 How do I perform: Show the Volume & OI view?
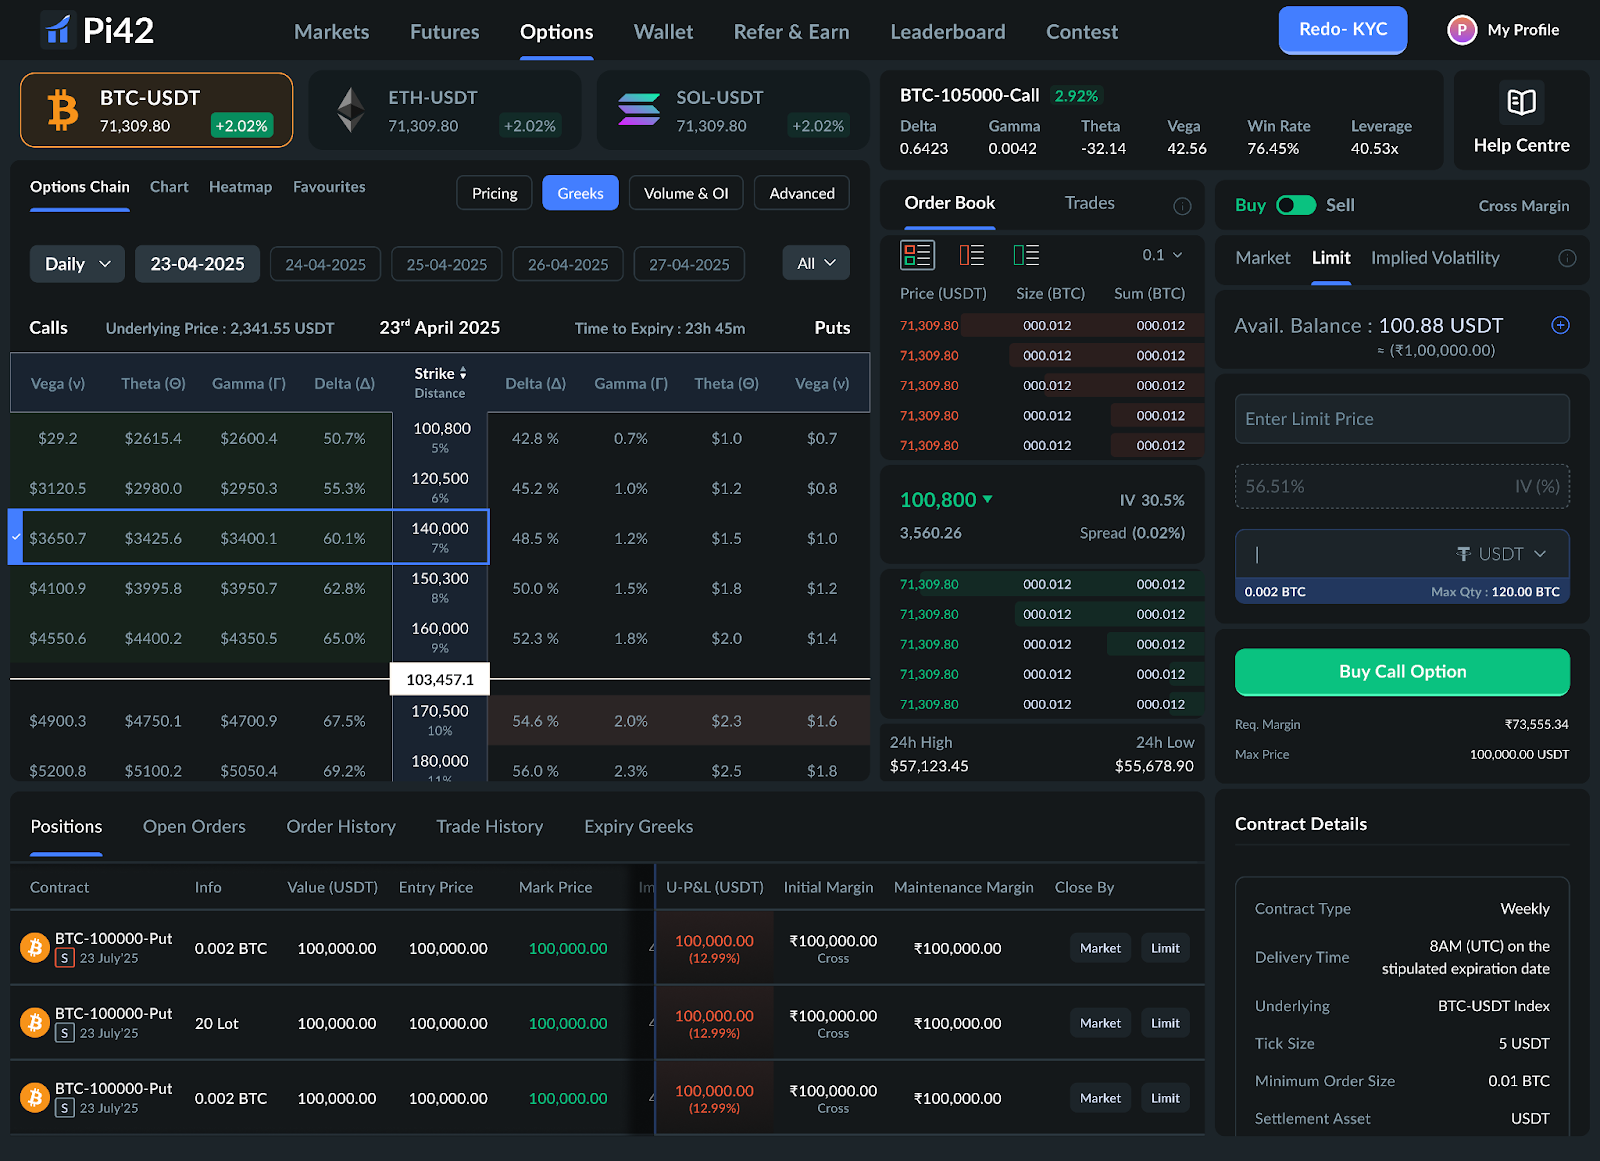pyautogui.click(x=686, y=193)
